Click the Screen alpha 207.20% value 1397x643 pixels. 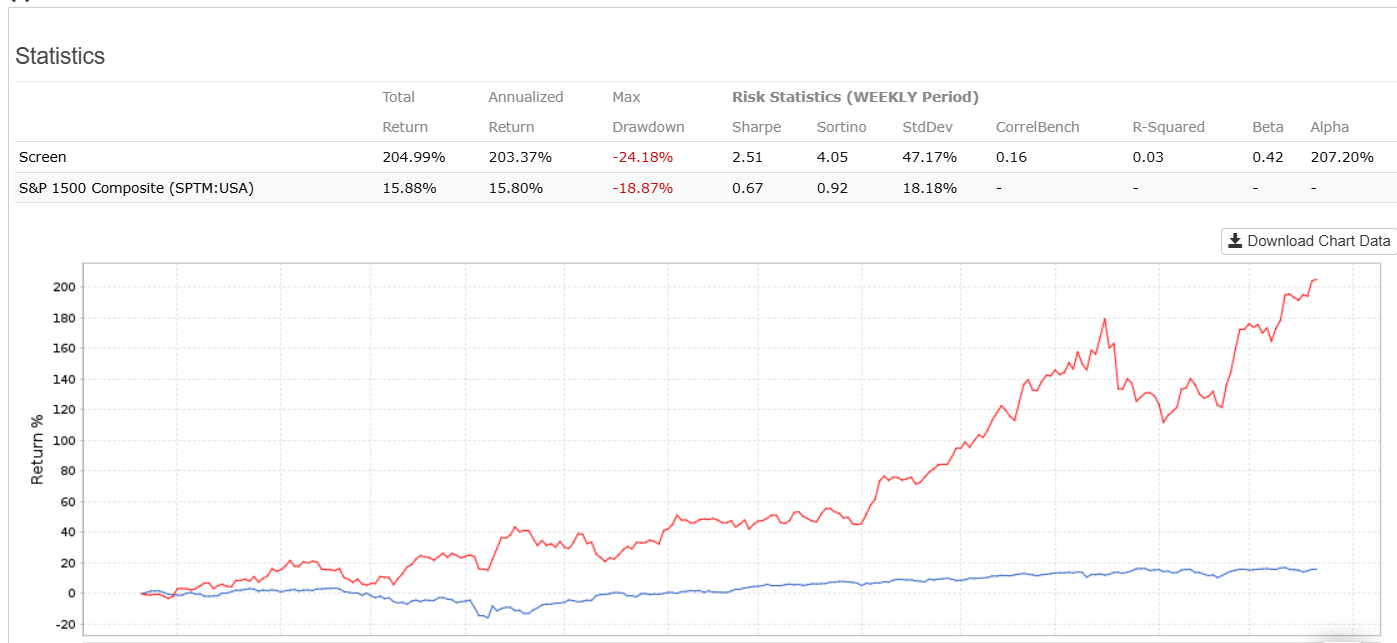coord(1342,157)
